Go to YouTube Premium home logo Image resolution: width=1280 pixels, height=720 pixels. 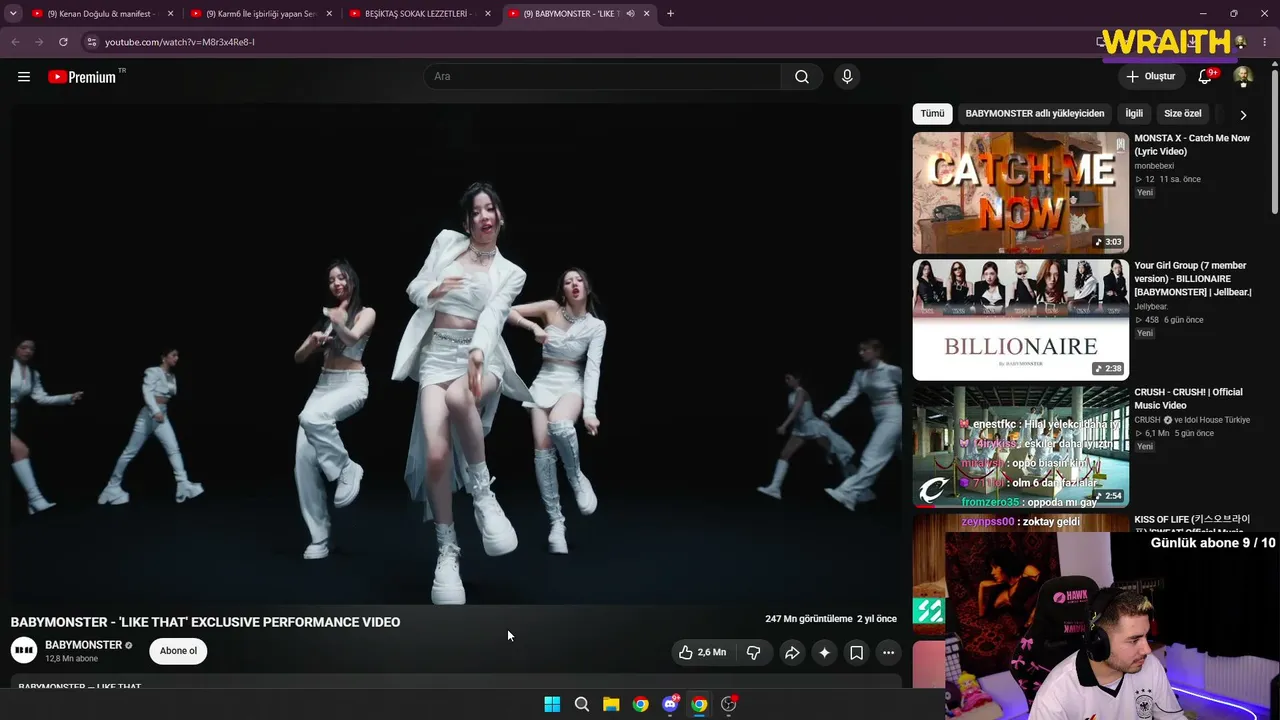[82, 77]
